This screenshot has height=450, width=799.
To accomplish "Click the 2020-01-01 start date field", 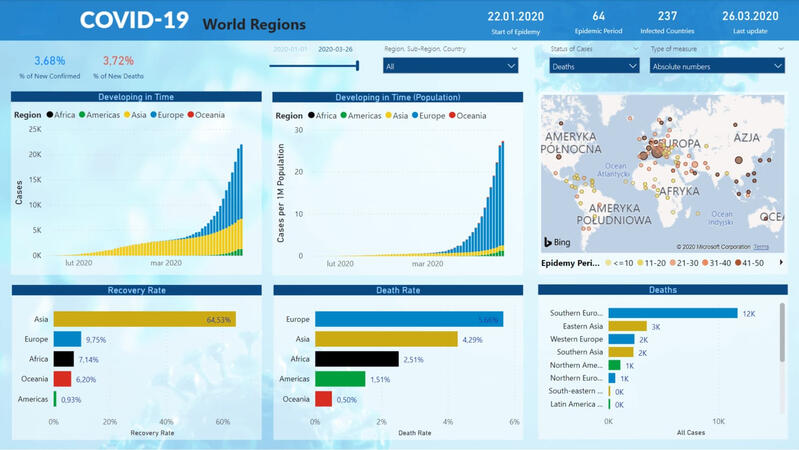I will pos(290,48).
